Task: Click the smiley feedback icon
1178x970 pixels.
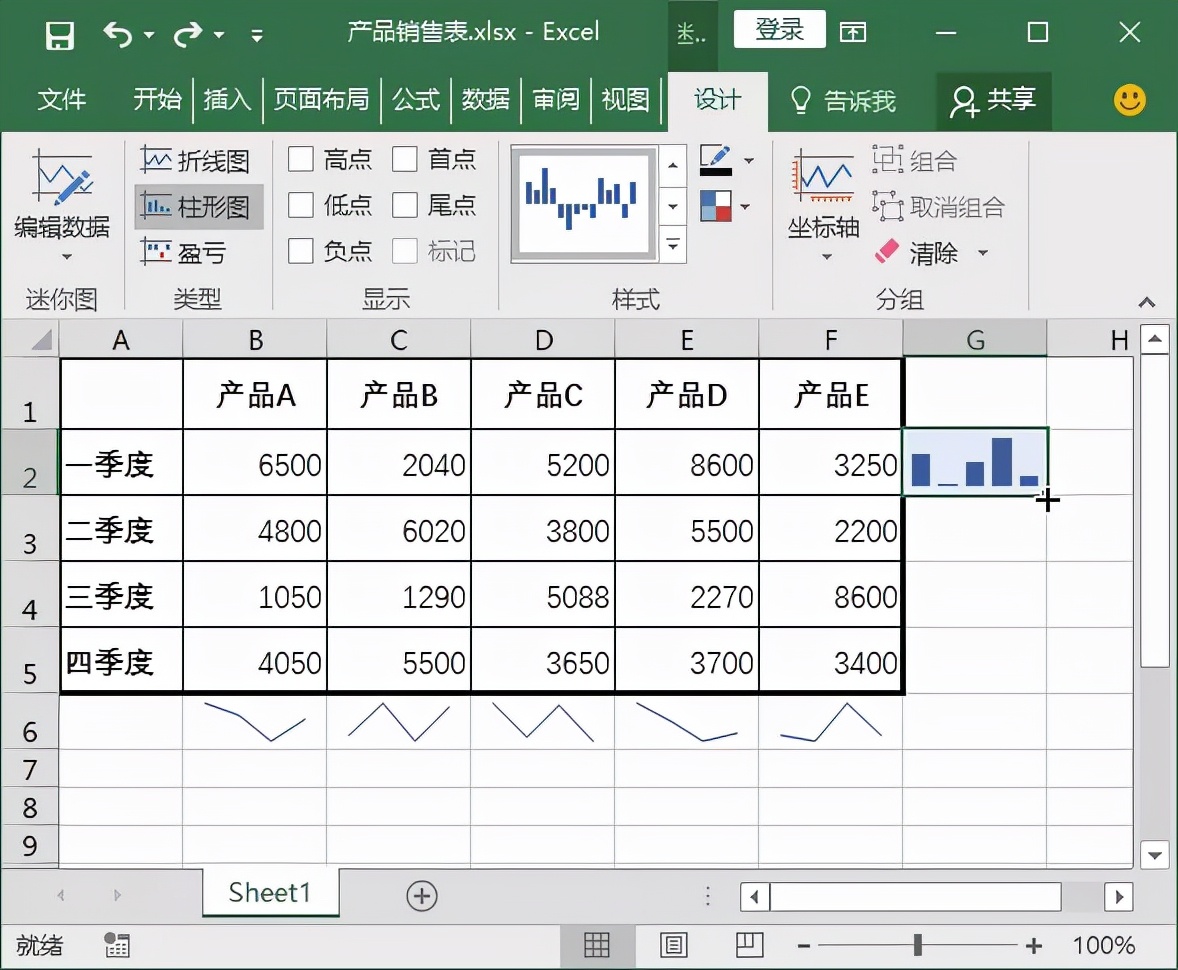Action: (x=1130, y=100)
